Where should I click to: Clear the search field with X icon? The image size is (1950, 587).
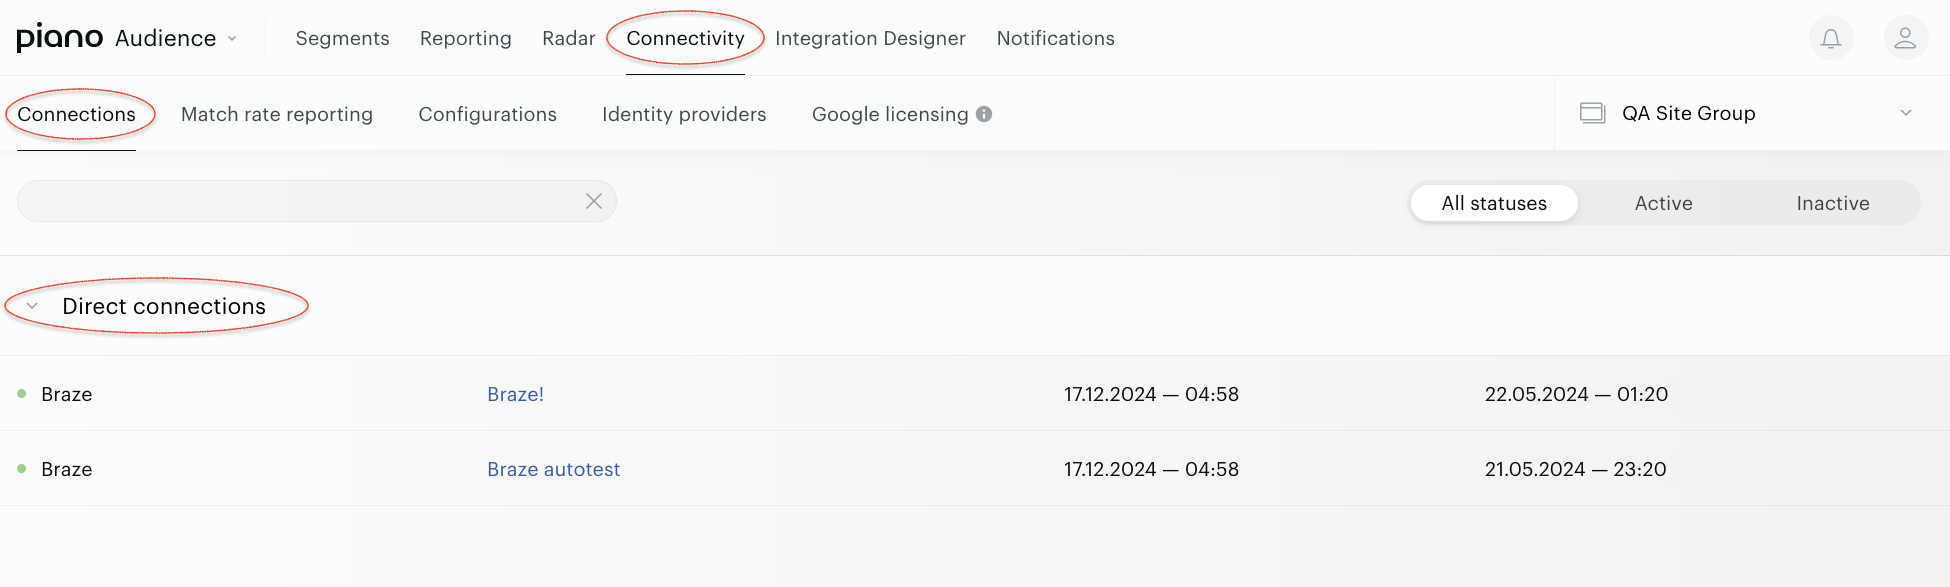pos(594,201)
